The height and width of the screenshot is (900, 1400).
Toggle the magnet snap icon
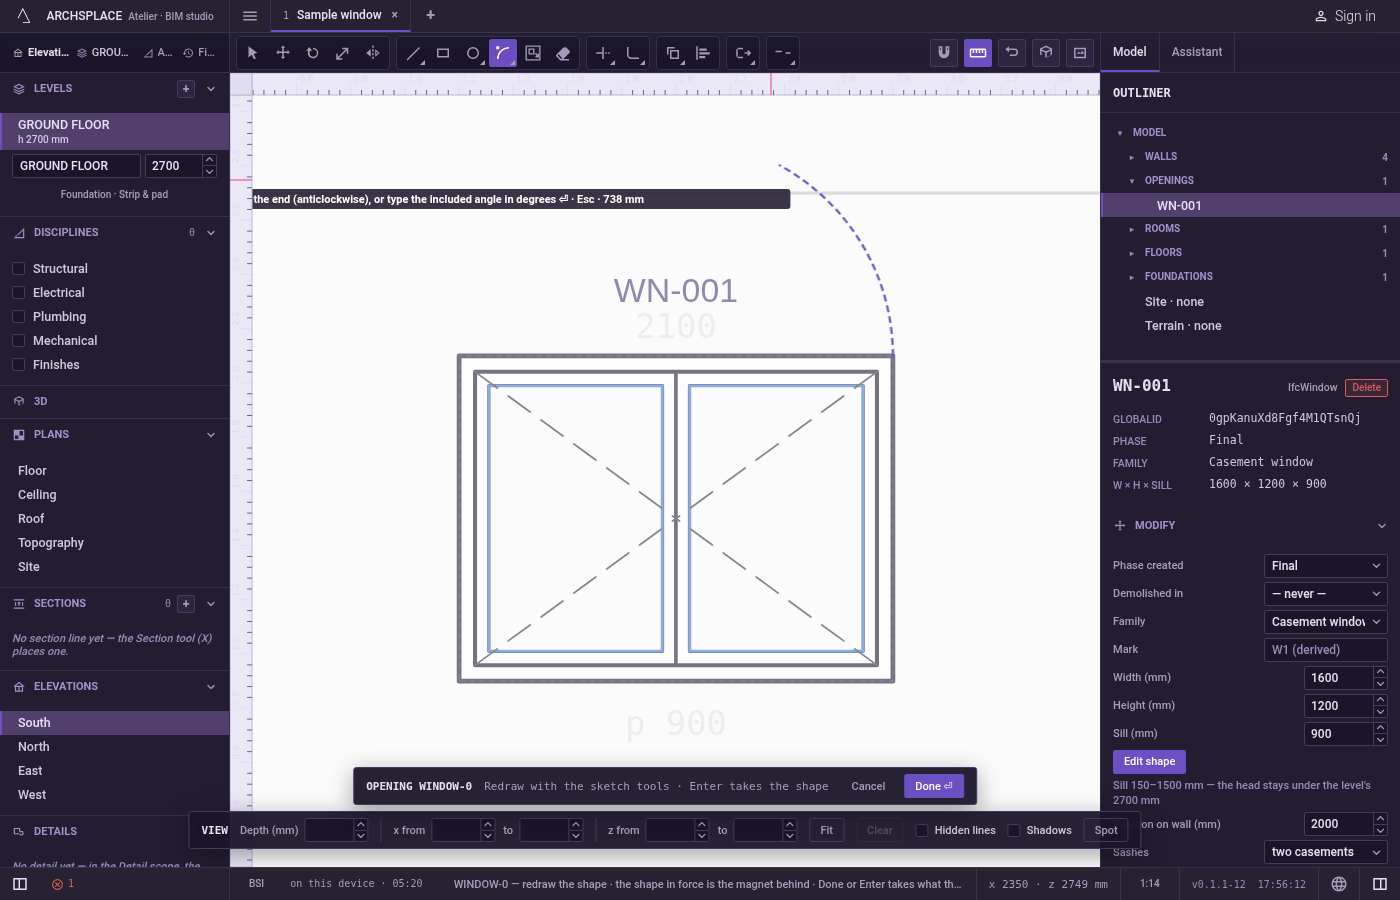pyautogui.click(x=944, y=53)
